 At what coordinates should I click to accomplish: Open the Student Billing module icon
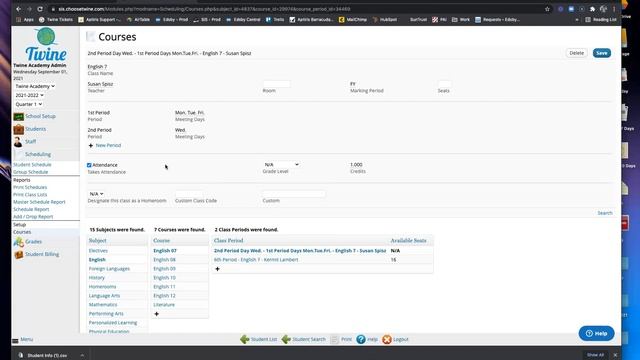click(18, 255)
